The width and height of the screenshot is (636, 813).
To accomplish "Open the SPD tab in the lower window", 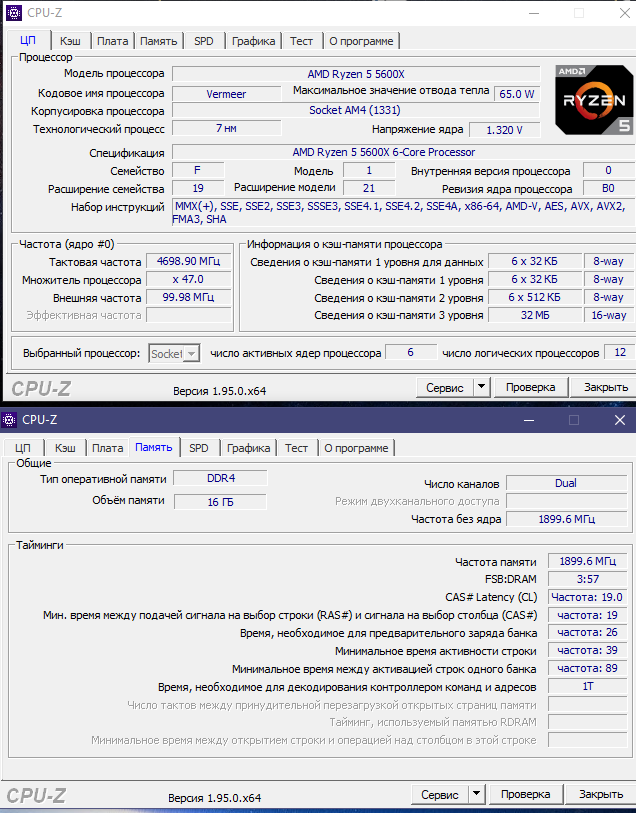I will pos(199,448).
